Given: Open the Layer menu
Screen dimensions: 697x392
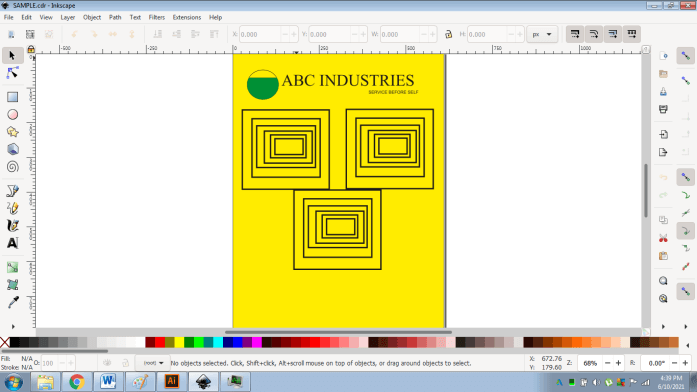Looking at the screenshot, I should tap(68, 17).
